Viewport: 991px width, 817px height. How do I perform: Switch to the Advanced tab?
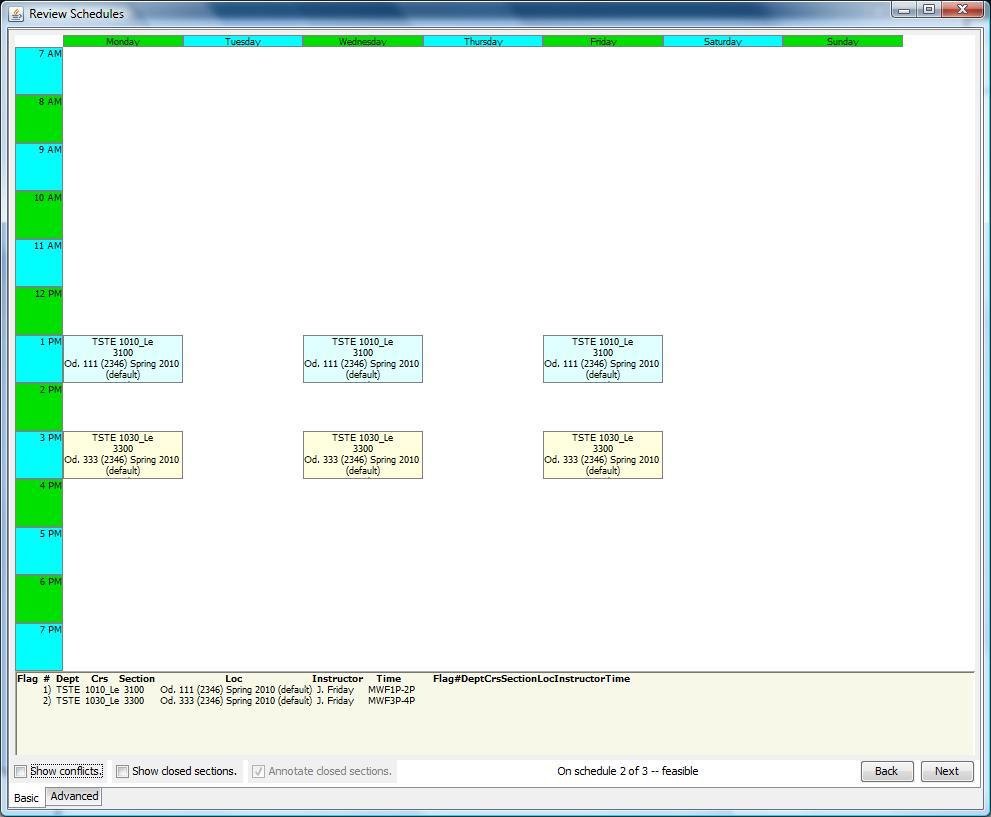coord(73,796)
